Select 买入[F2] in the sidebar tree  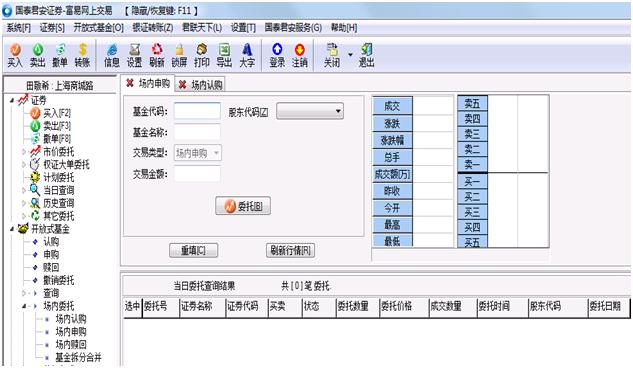(57, 113)
